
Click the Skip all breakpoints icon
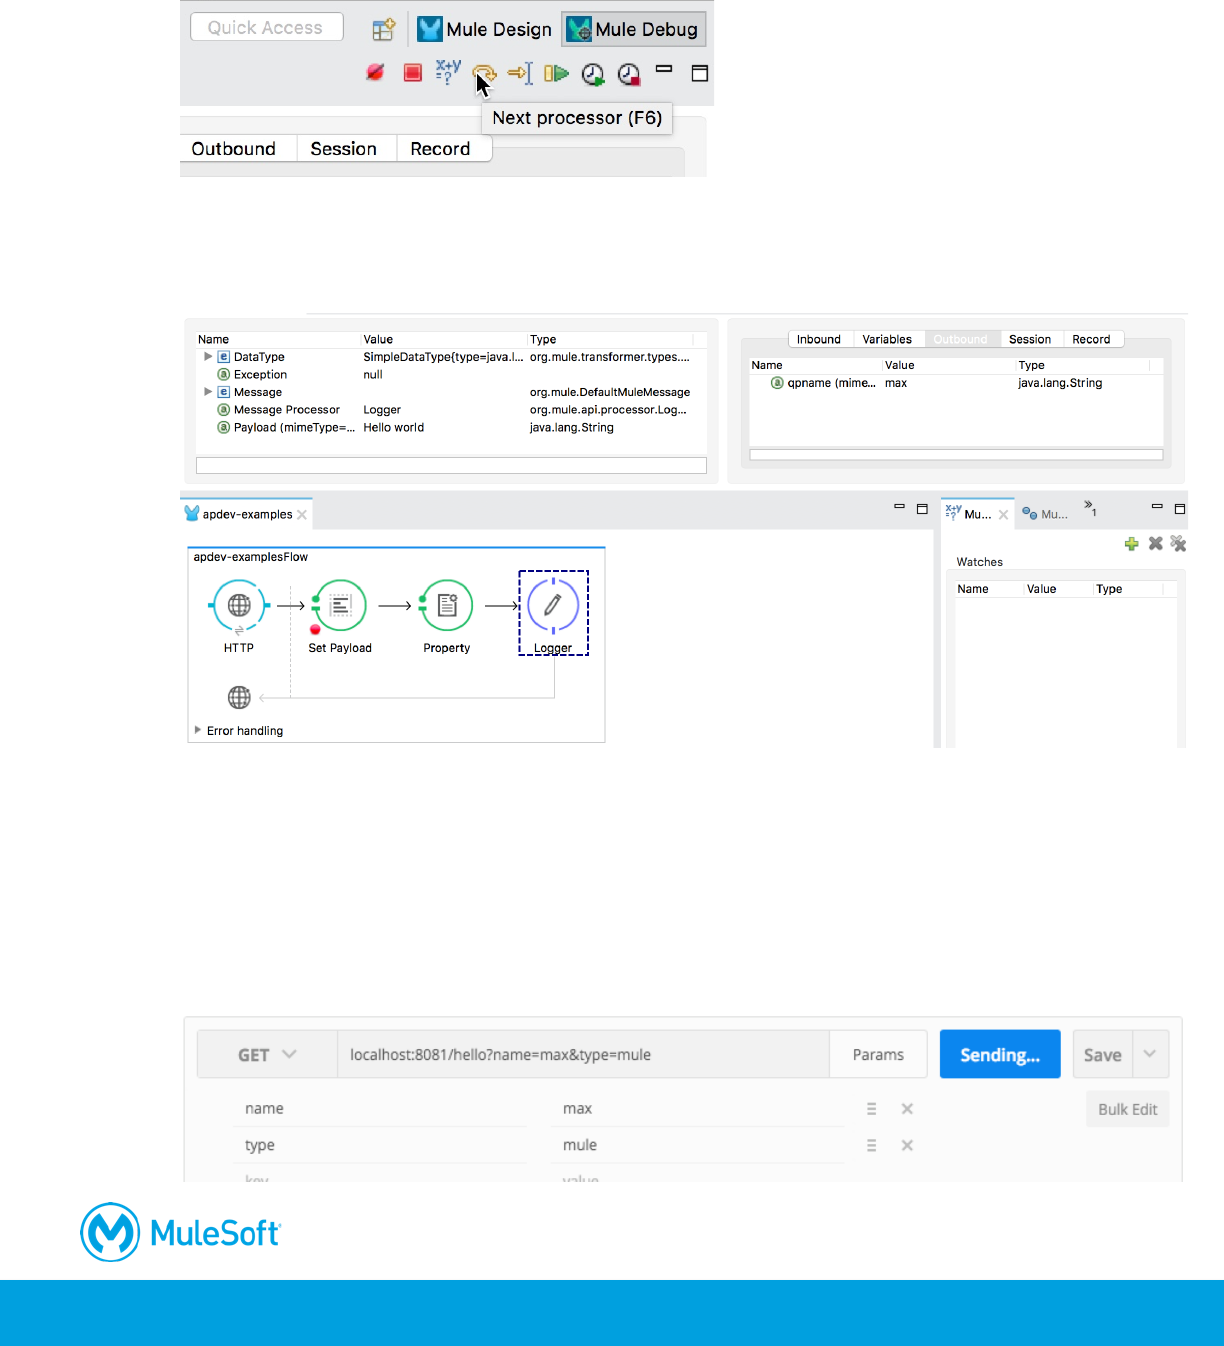[375, 72]
